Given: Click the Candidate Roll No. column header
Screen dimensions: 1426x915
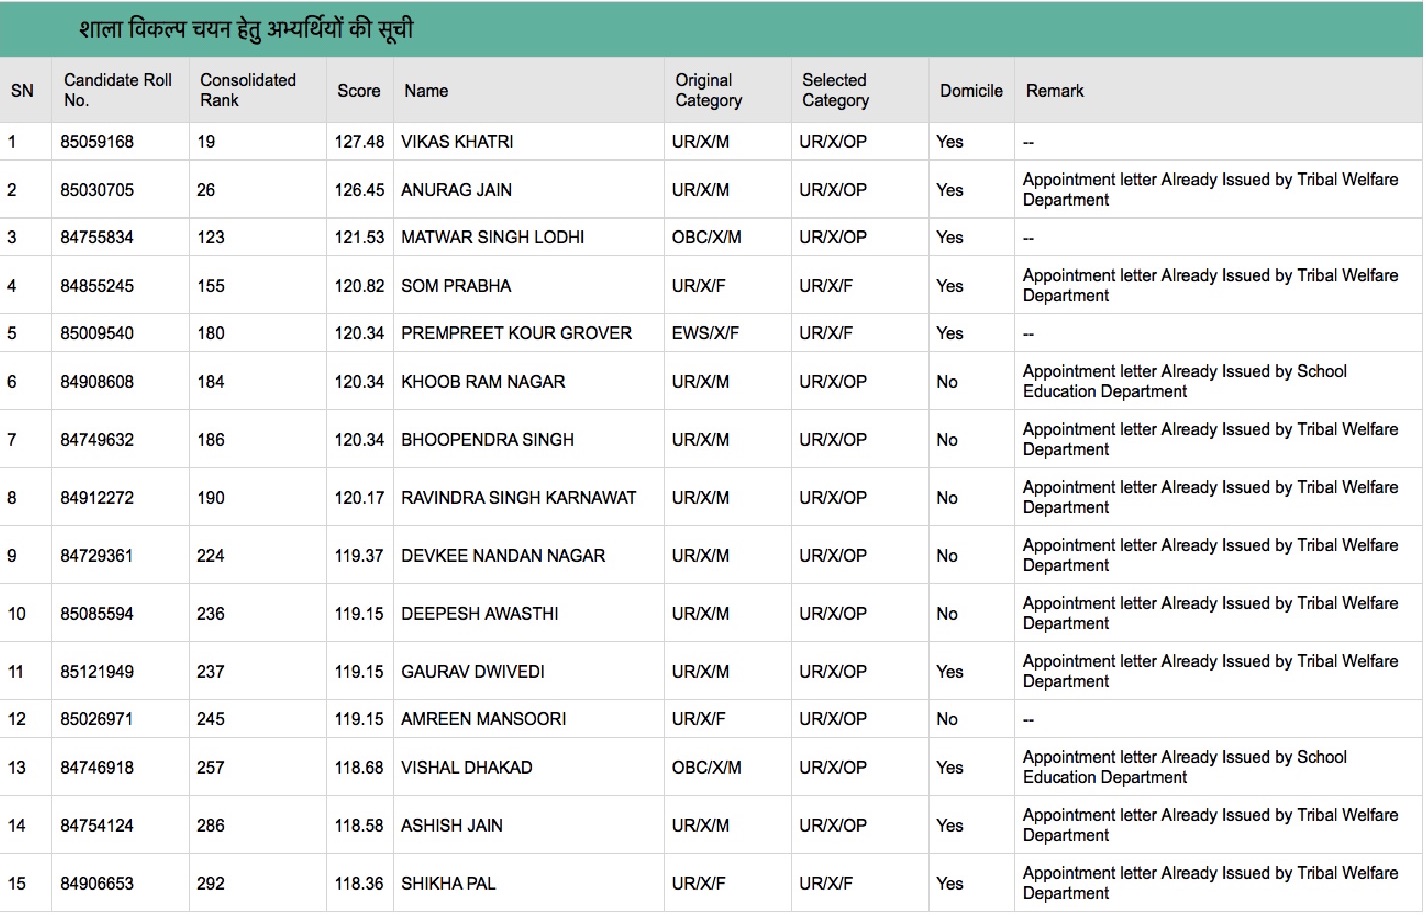Looking at the screenshot, I should tap(118, 90).
